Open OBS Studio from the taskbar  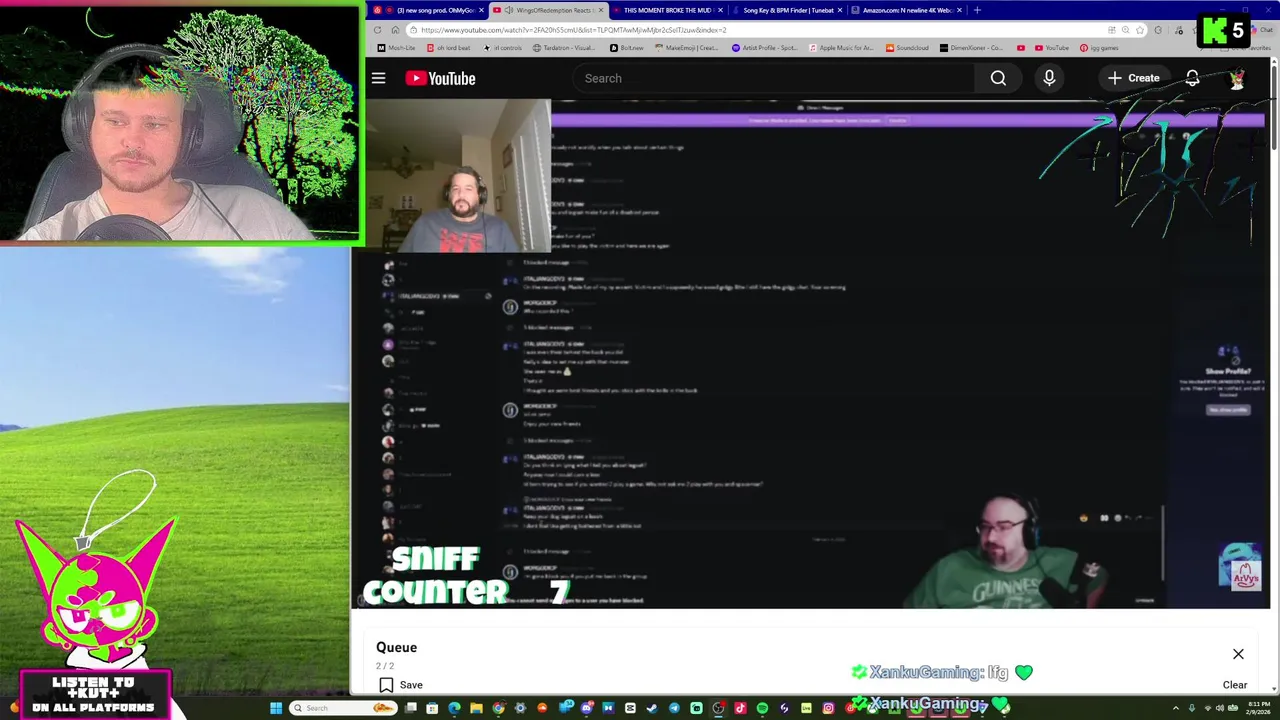718,708
